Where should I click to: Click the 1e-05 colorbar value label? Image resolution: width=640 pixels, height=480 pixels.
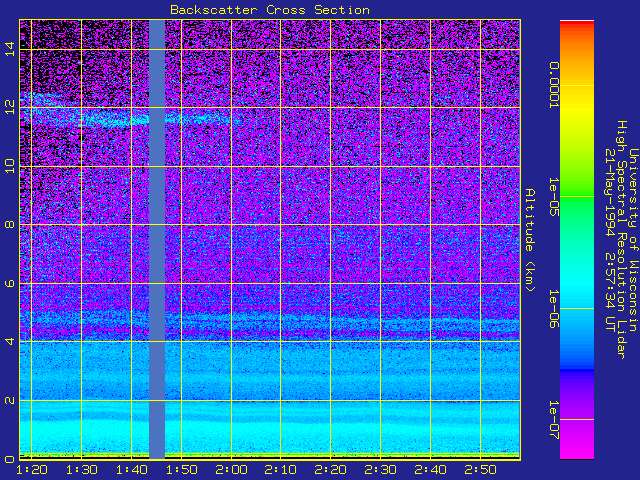(x=553, y=197)
